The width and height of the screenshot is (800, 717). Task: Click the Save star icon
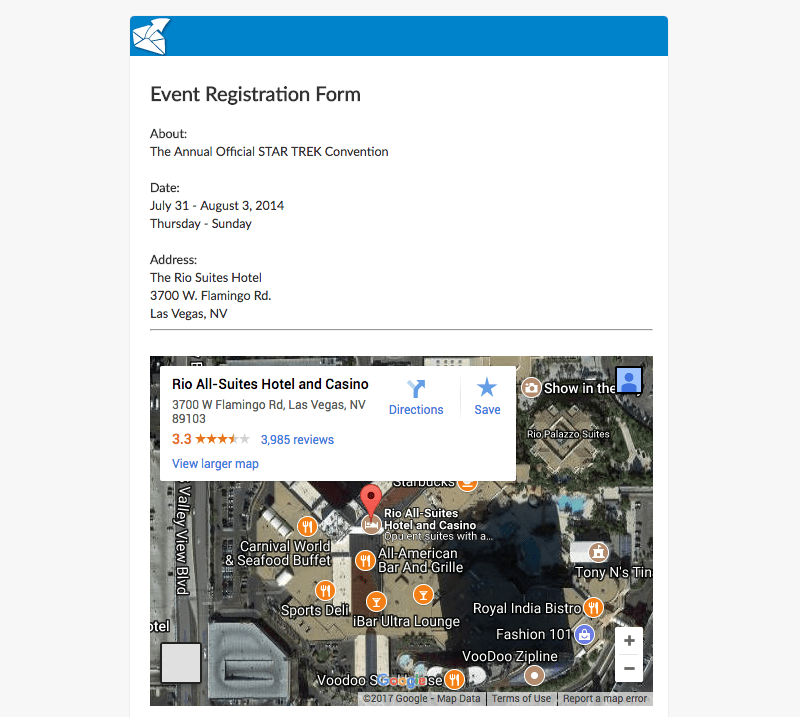coord(487,388)
